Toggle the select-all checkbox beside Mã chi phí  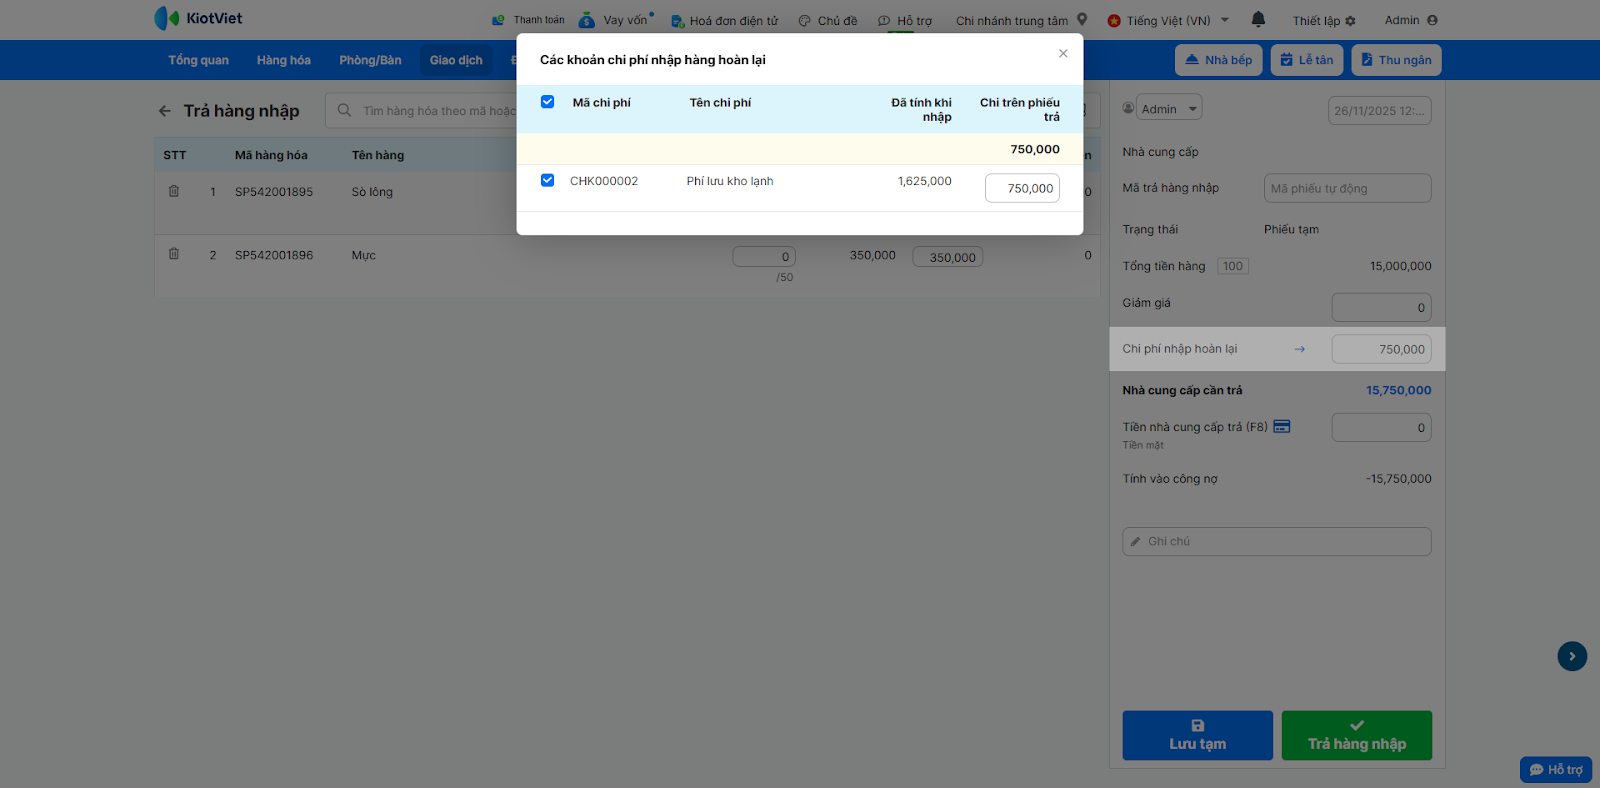click(547, 102)
